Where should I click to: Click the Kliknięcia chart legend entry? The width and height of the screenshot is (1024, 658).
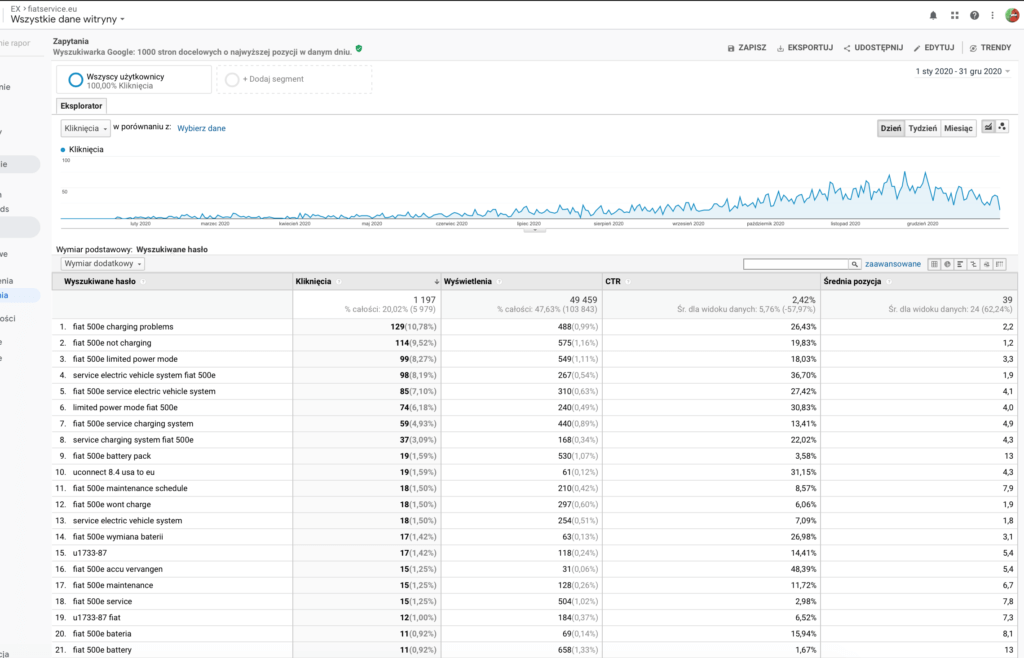coord(82,149)
